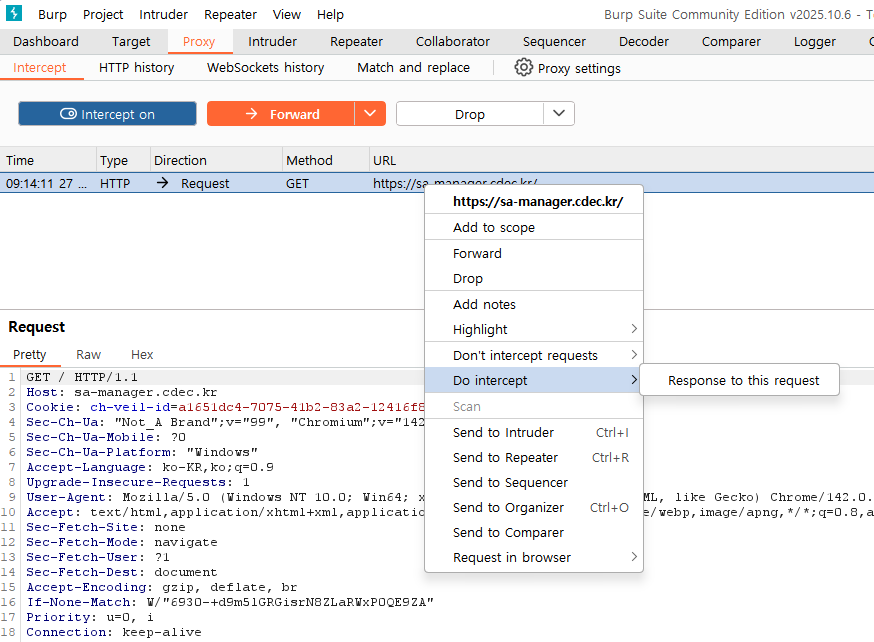Switch to the Collaborator tab
The image size is (874, 642).
(x=453, y=42)
